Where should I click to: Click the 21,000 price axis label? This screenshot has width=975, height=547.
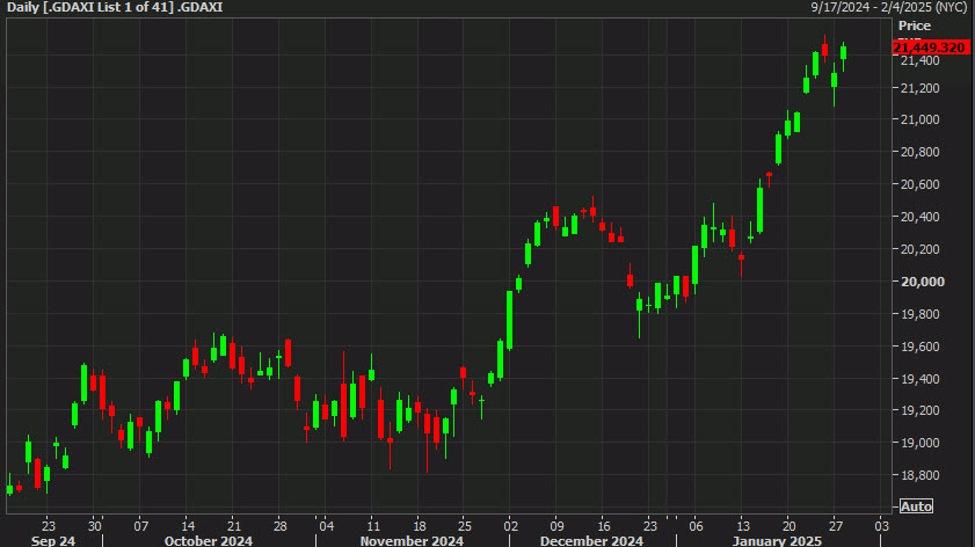tap(920, 119)
